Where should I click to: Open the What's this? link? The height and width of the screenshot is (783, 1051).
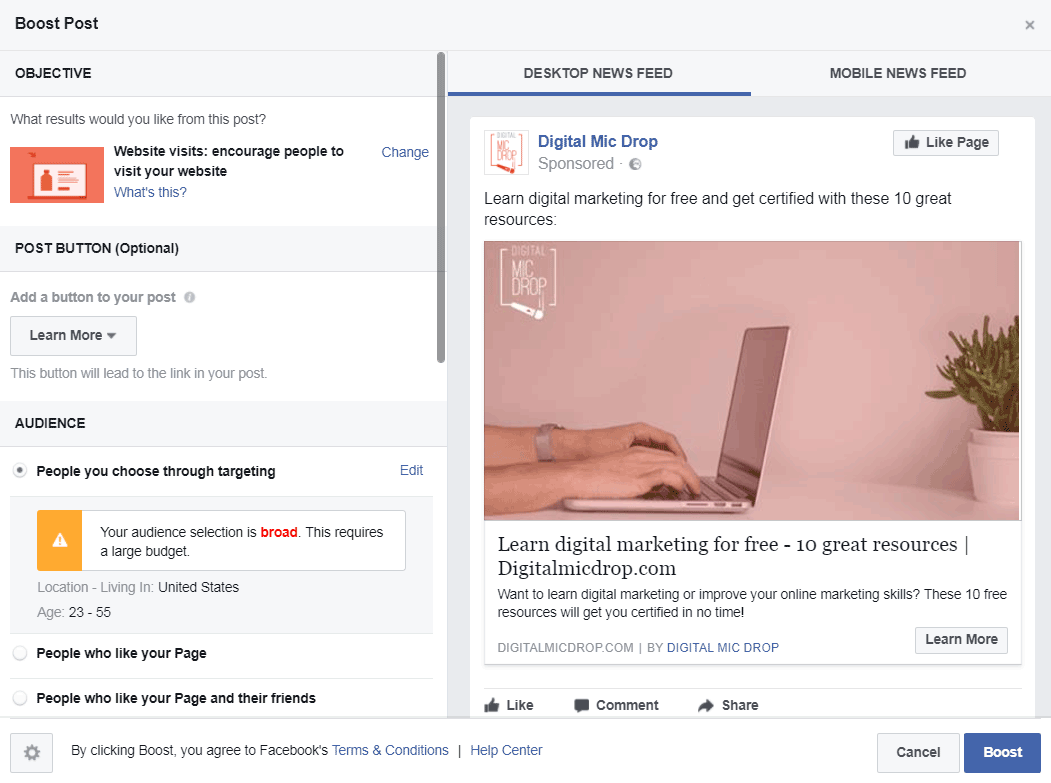pyautogui.click(x=150, y=192)
